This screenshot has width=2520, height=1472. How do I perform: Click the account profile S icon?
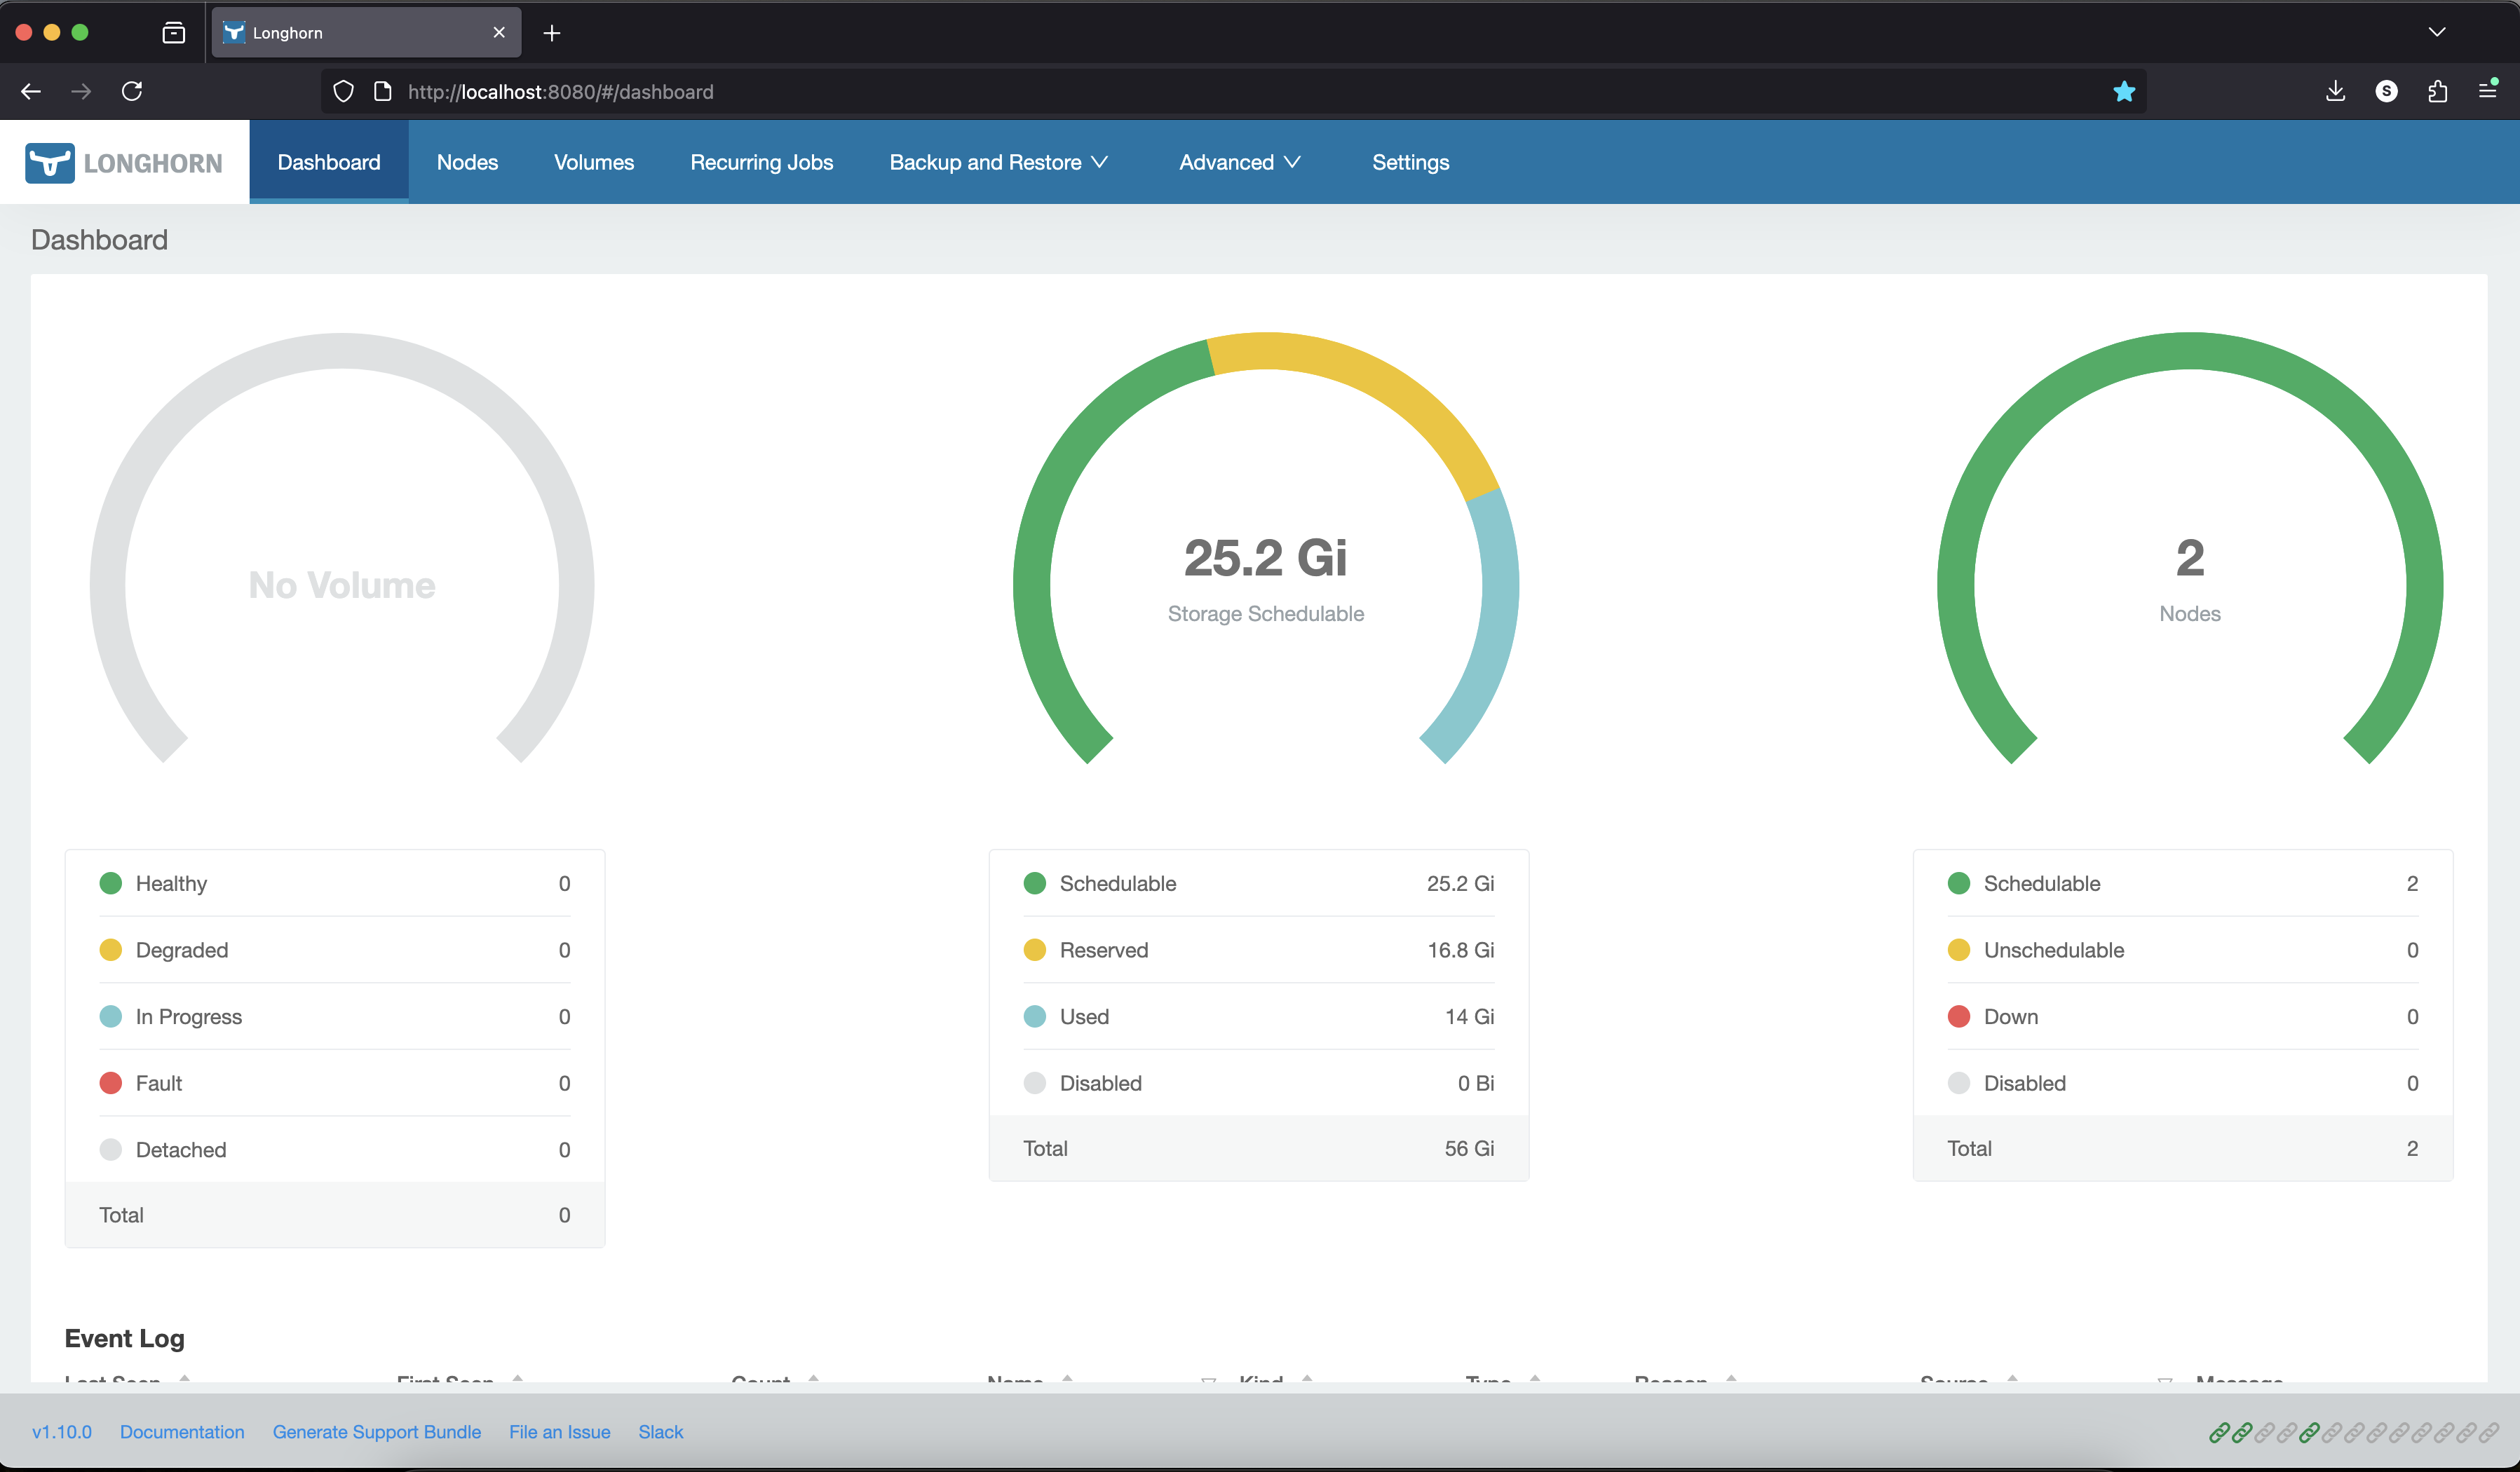click(2386, 91)
